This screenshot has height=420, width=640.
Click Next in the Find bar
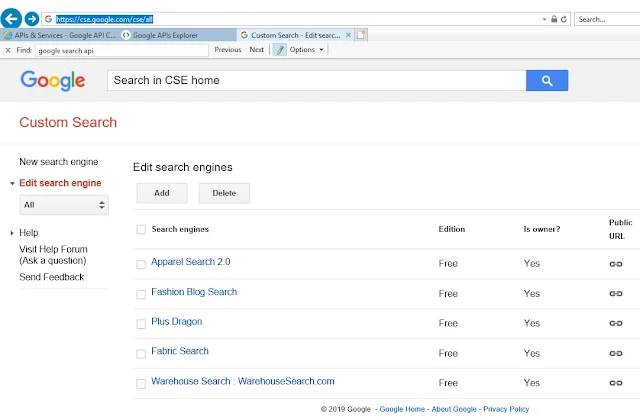coord(257,50)
